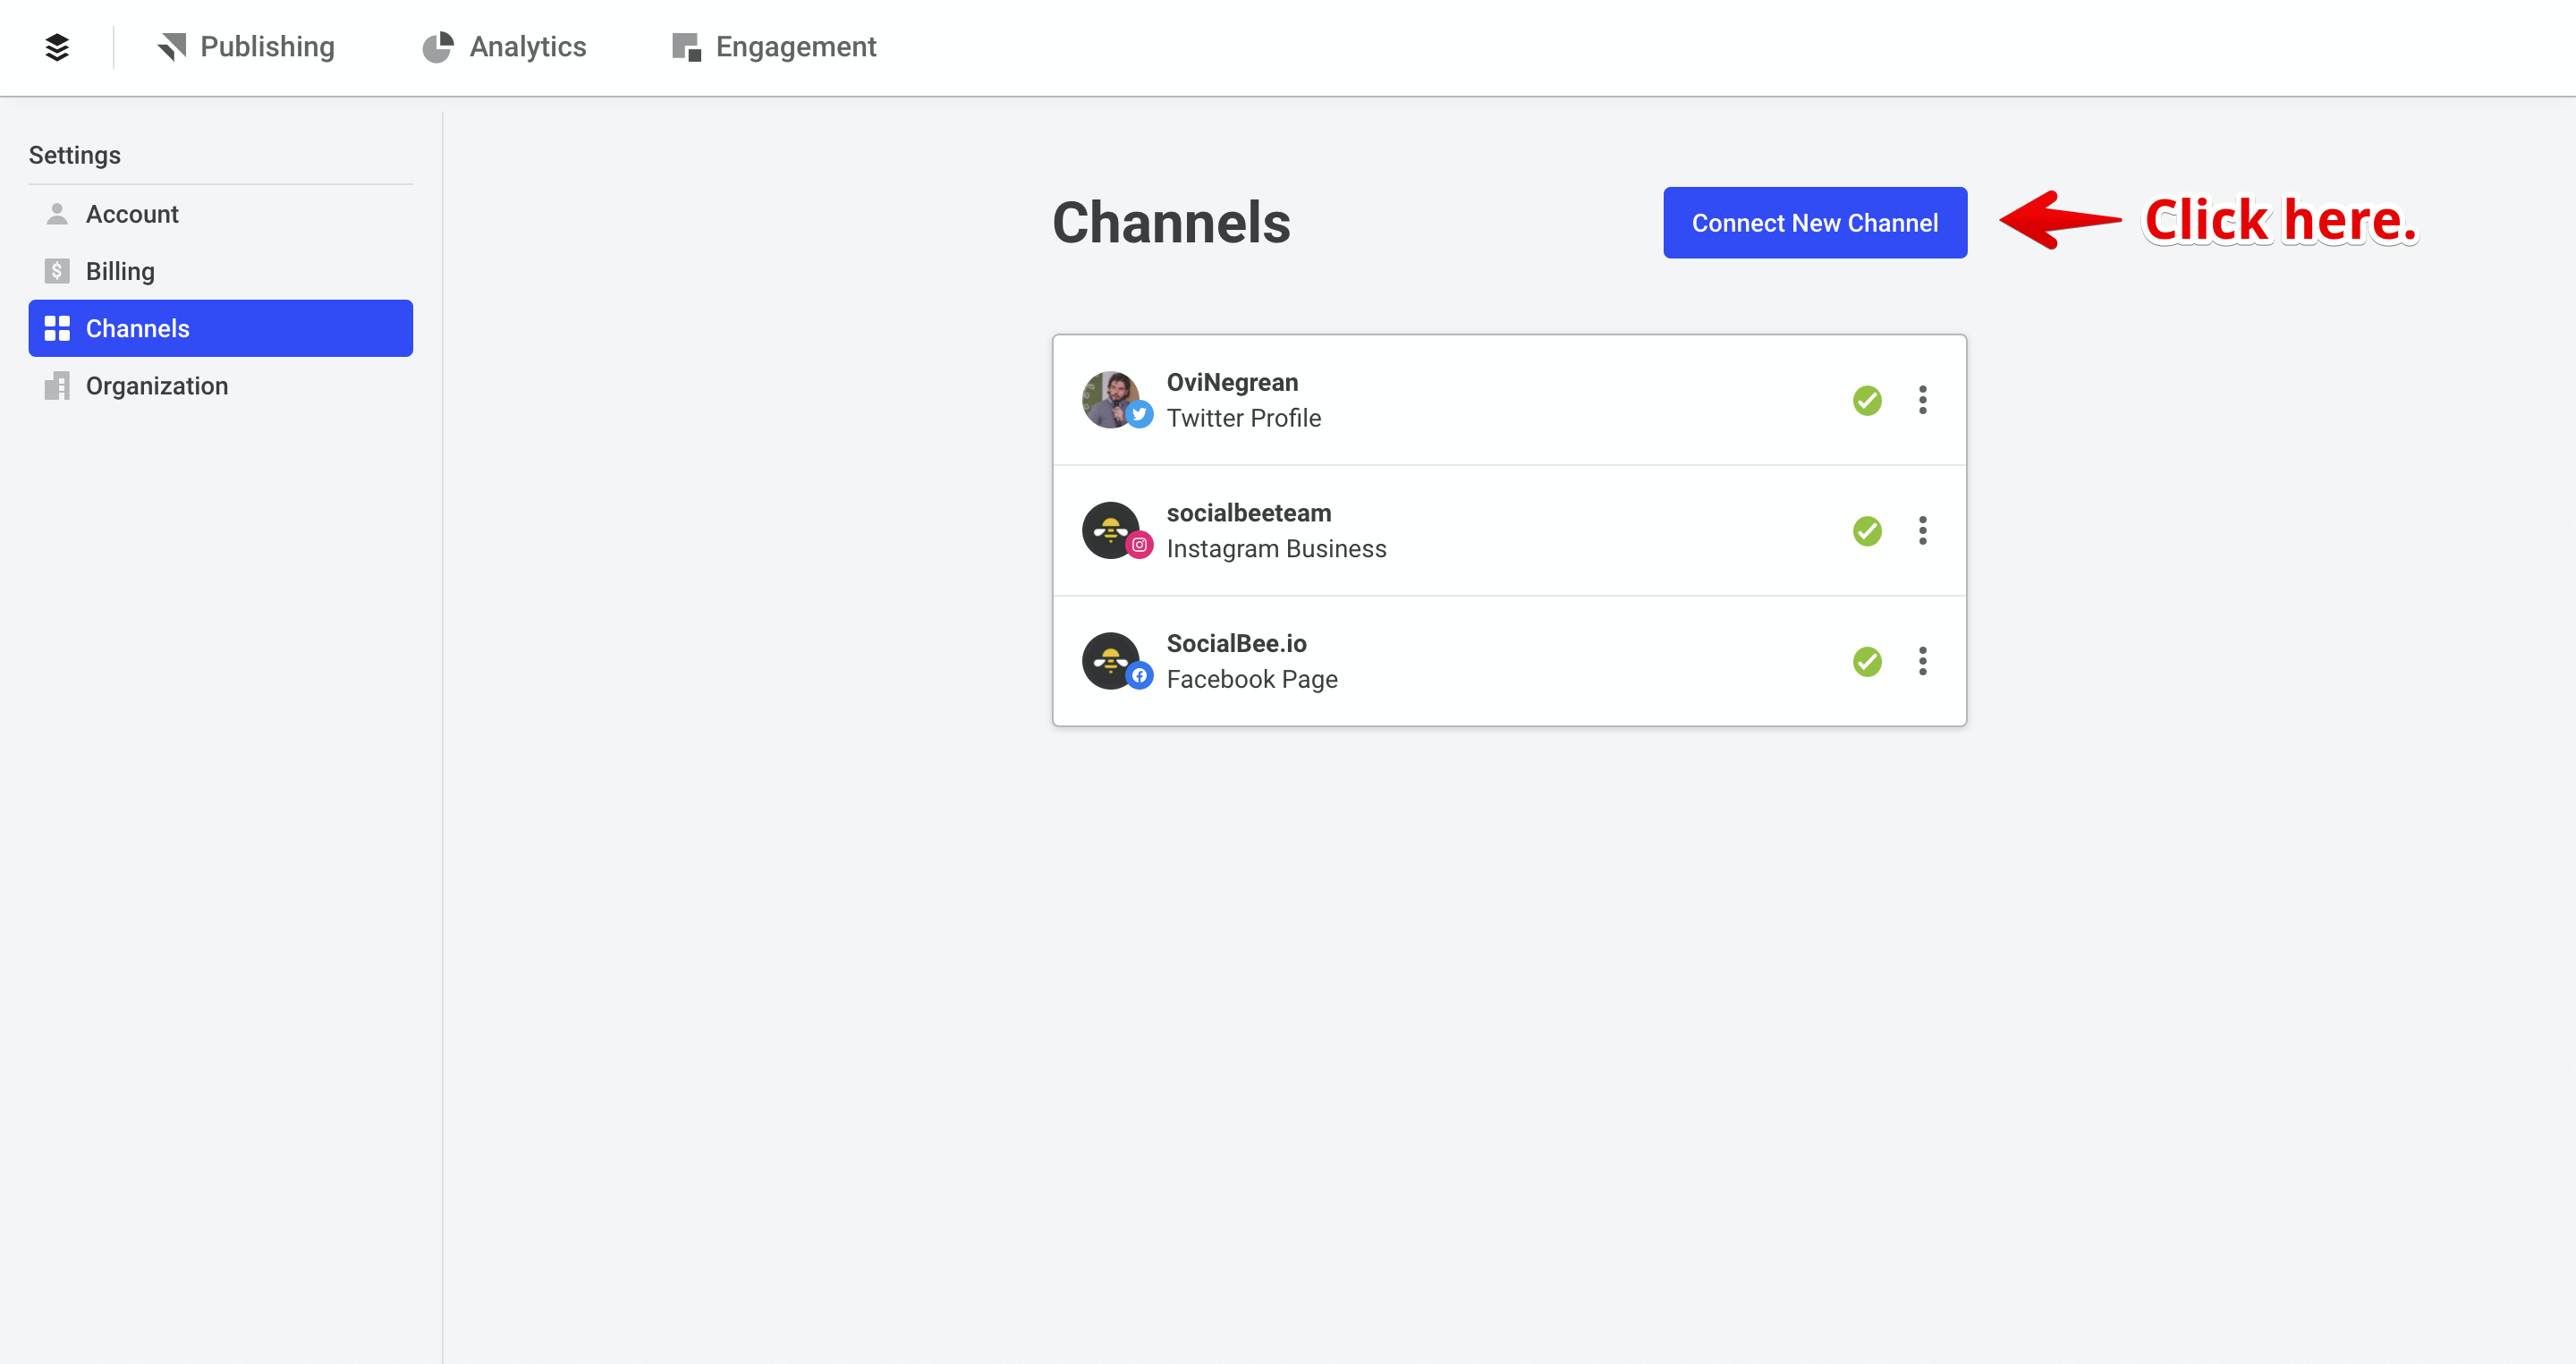Click the Buffer stacked-layers logo

(57, 47)
